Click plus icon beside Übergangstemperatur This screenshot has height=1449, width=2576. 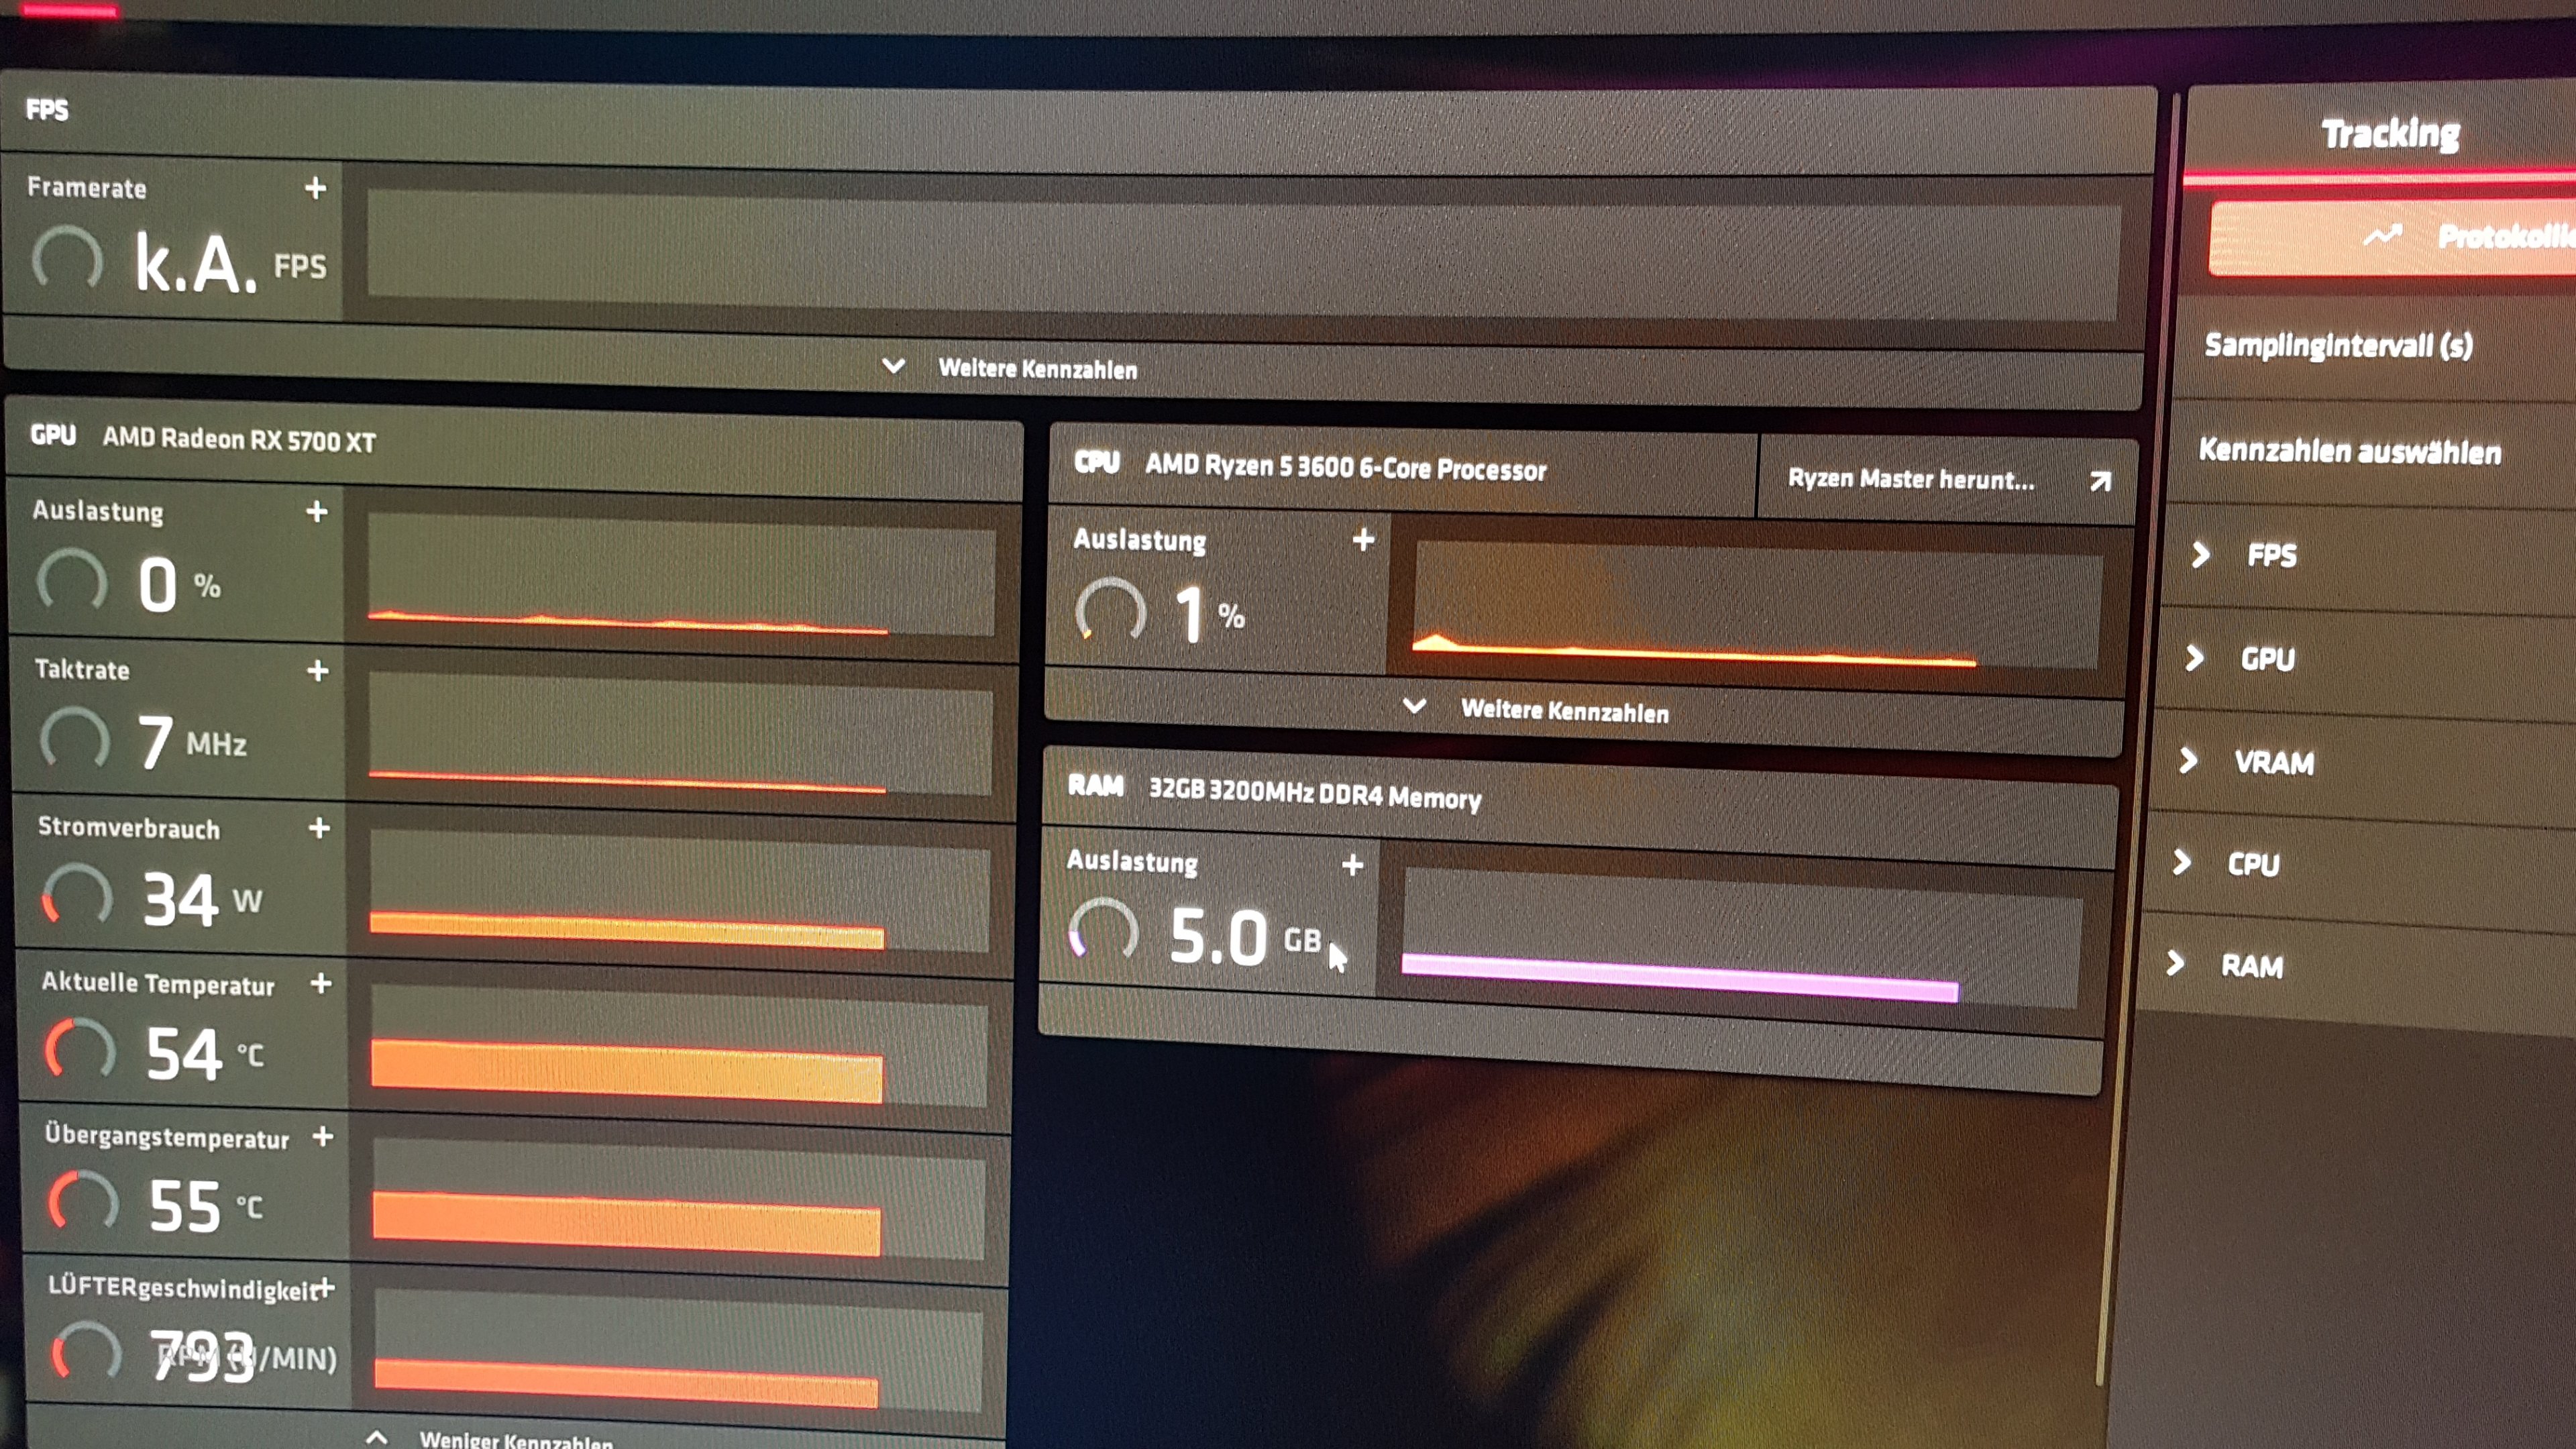coord(323,1137)
